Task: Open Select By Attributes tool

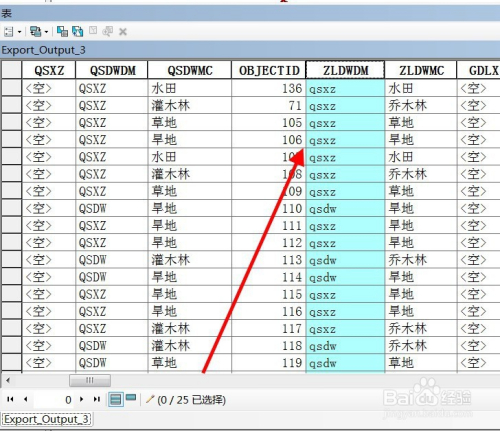Action: pos(62,32)
